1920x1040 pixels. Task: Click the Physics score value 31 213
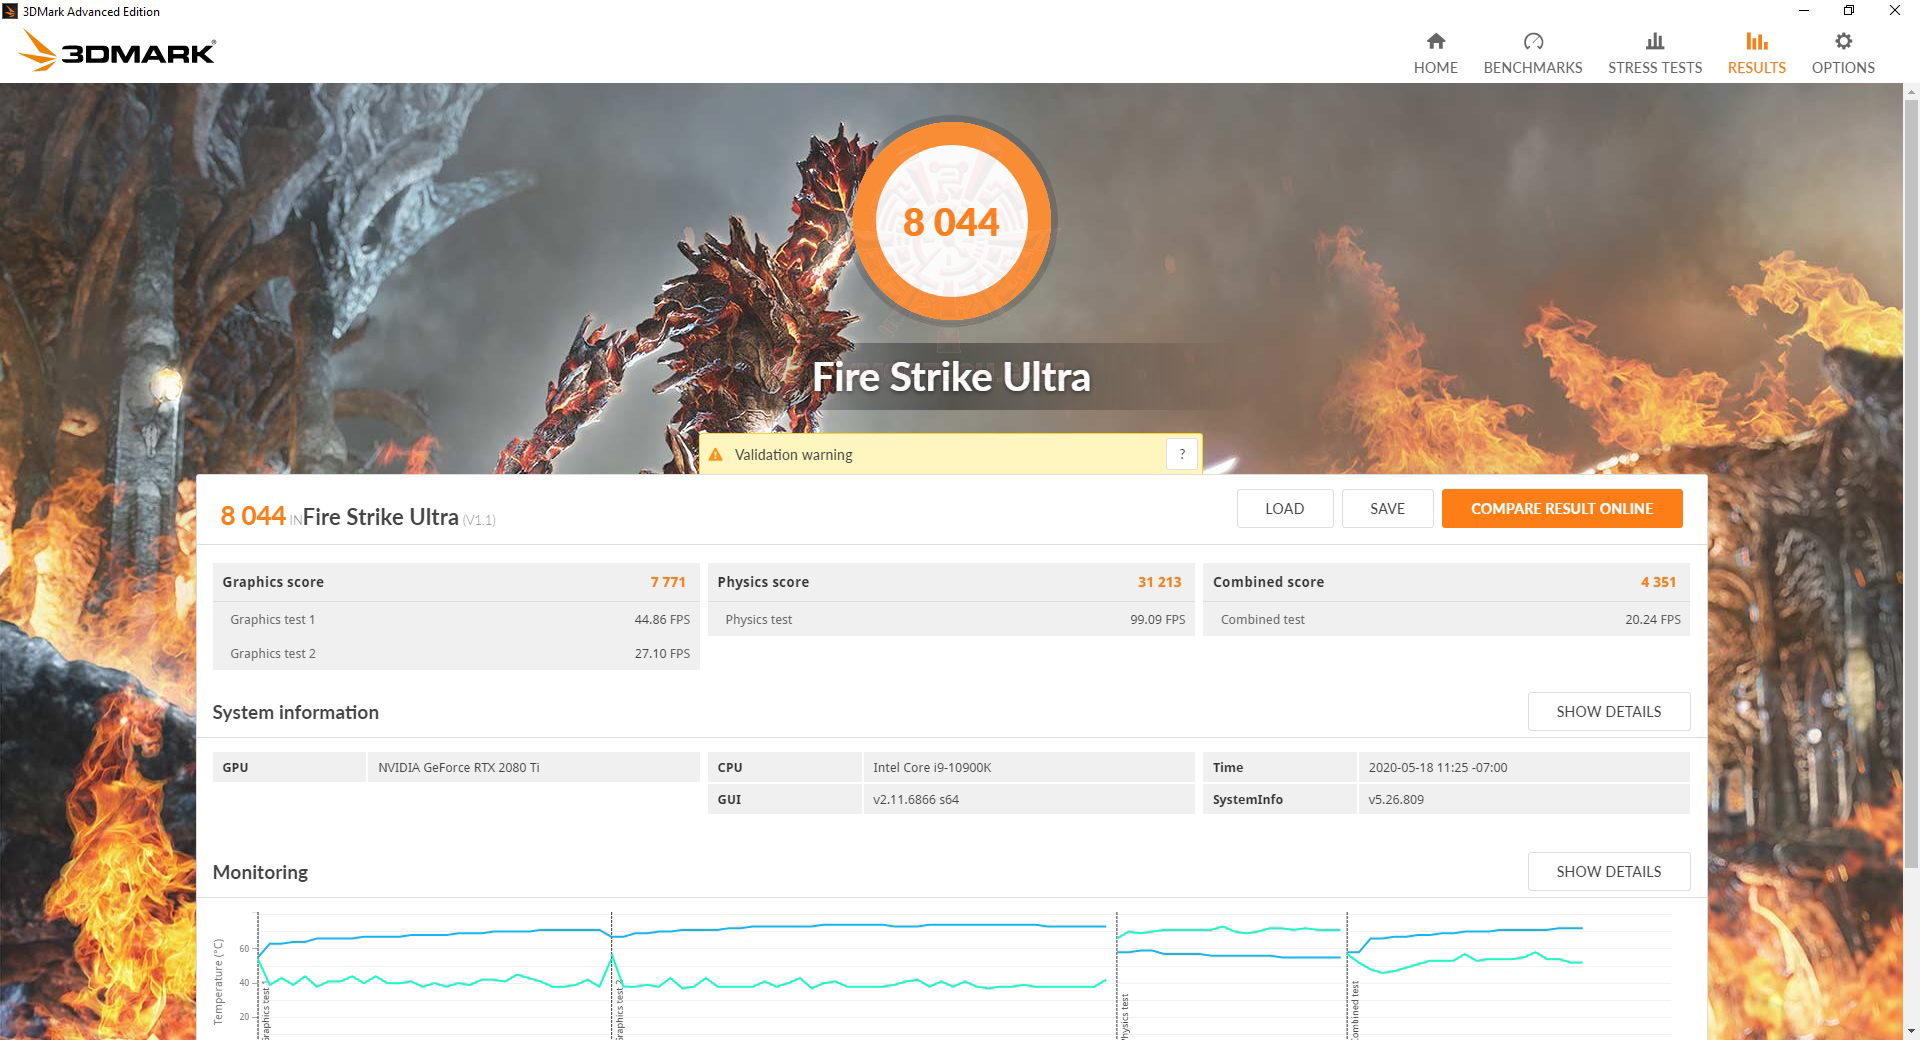[1159, 581]
